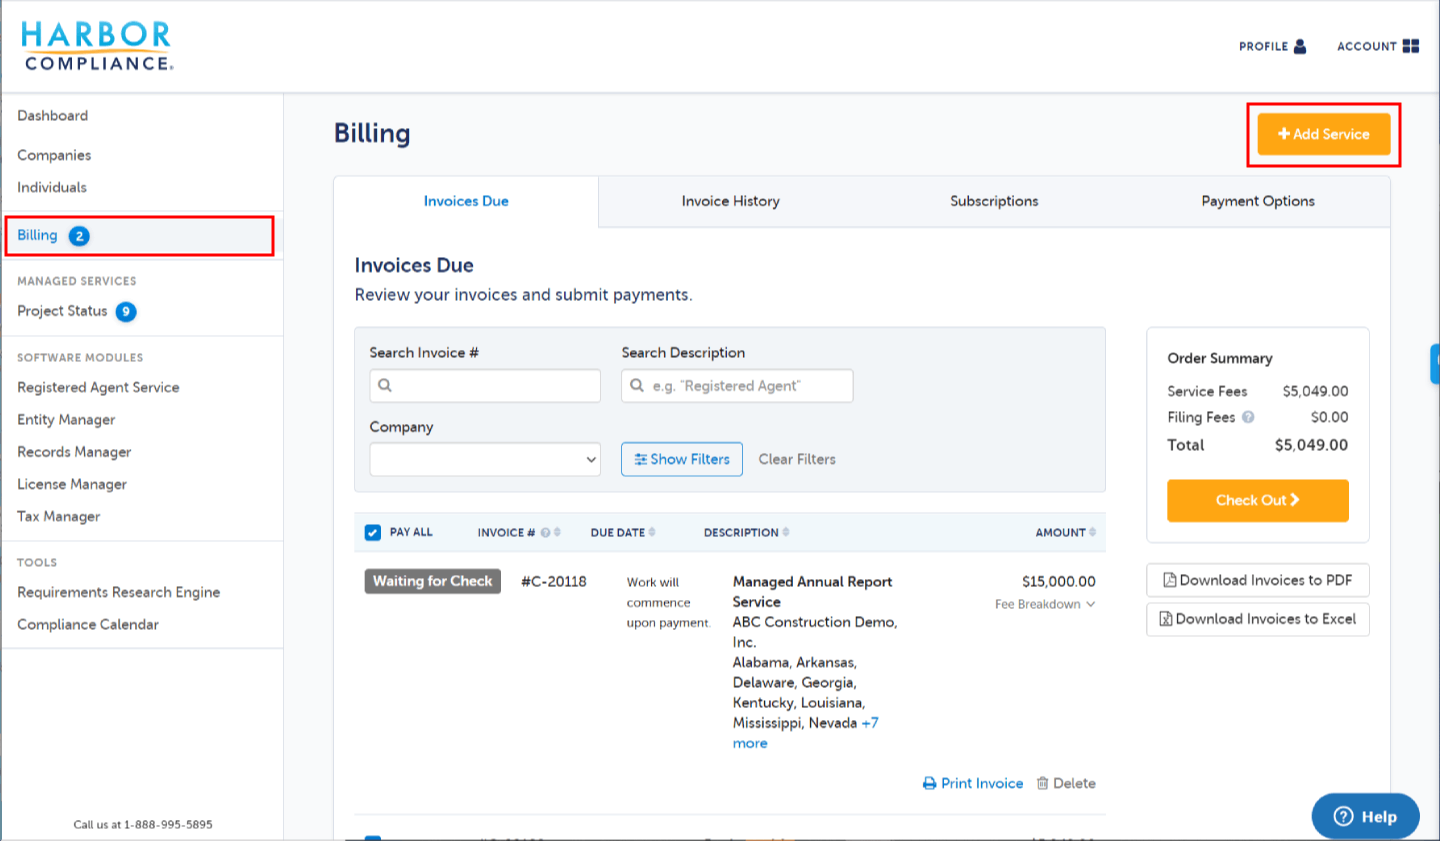The width and height of the screenshot is (1440, 841).
Task: Click the Add Service button
Action: 1324,134
